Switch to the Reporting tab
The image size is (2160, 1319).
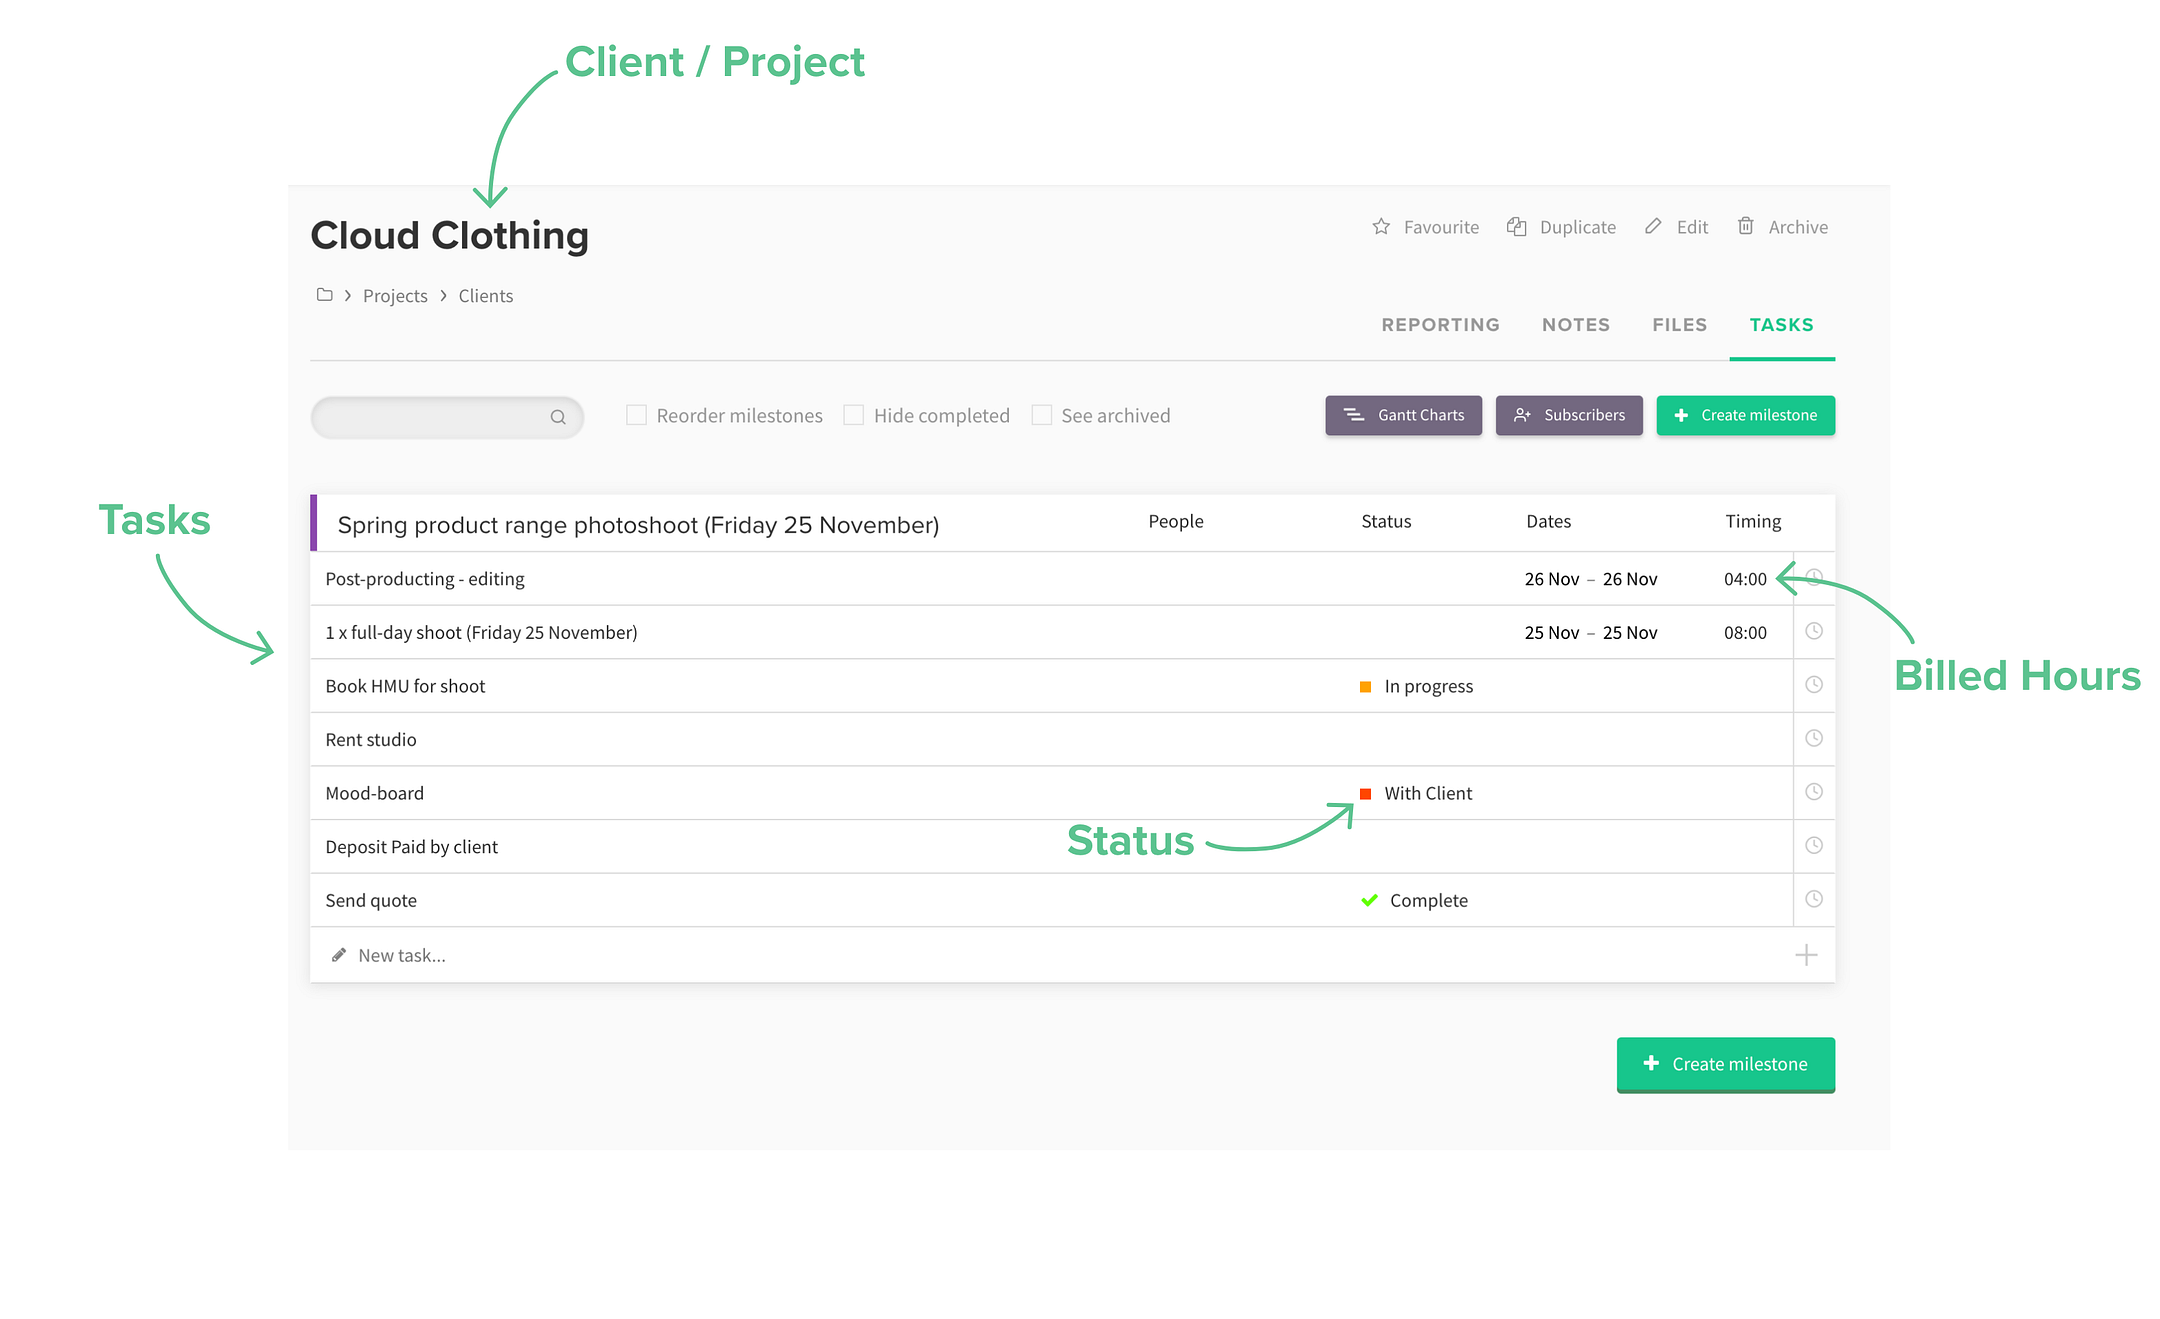pos(1440,325)
